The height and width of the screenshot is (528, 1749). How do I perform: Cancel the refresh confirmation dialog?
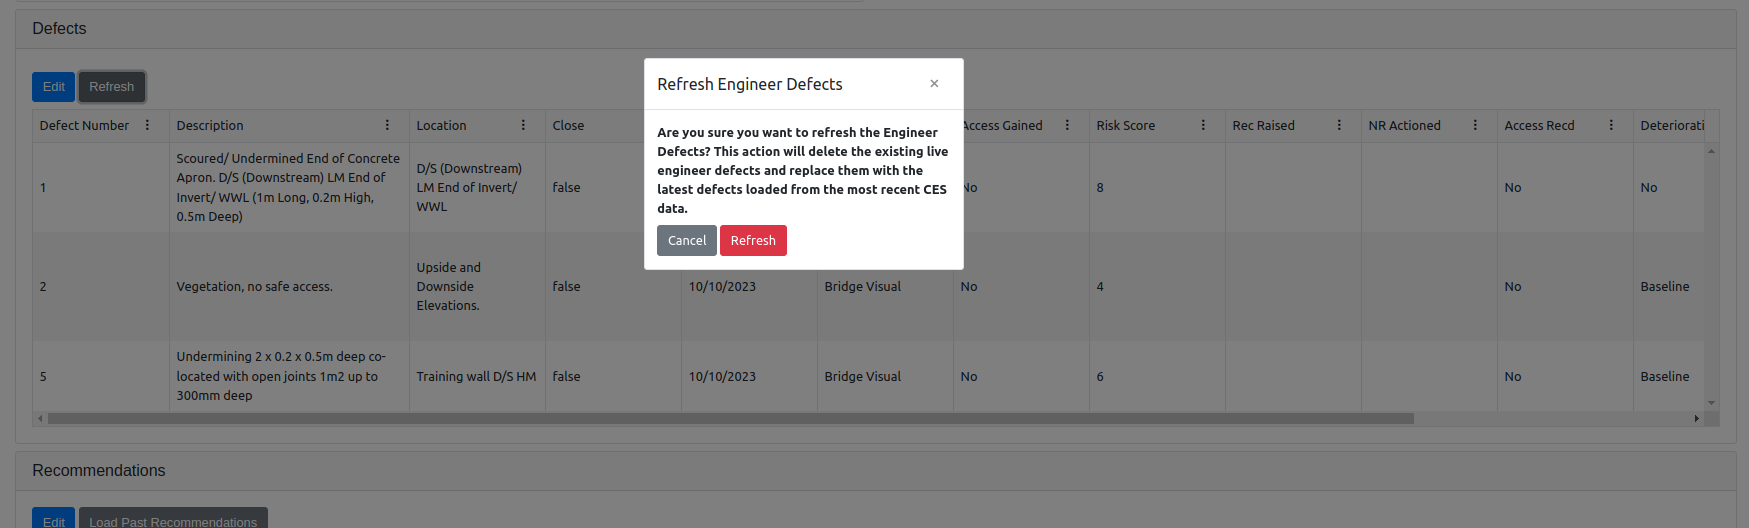point(686,241)
